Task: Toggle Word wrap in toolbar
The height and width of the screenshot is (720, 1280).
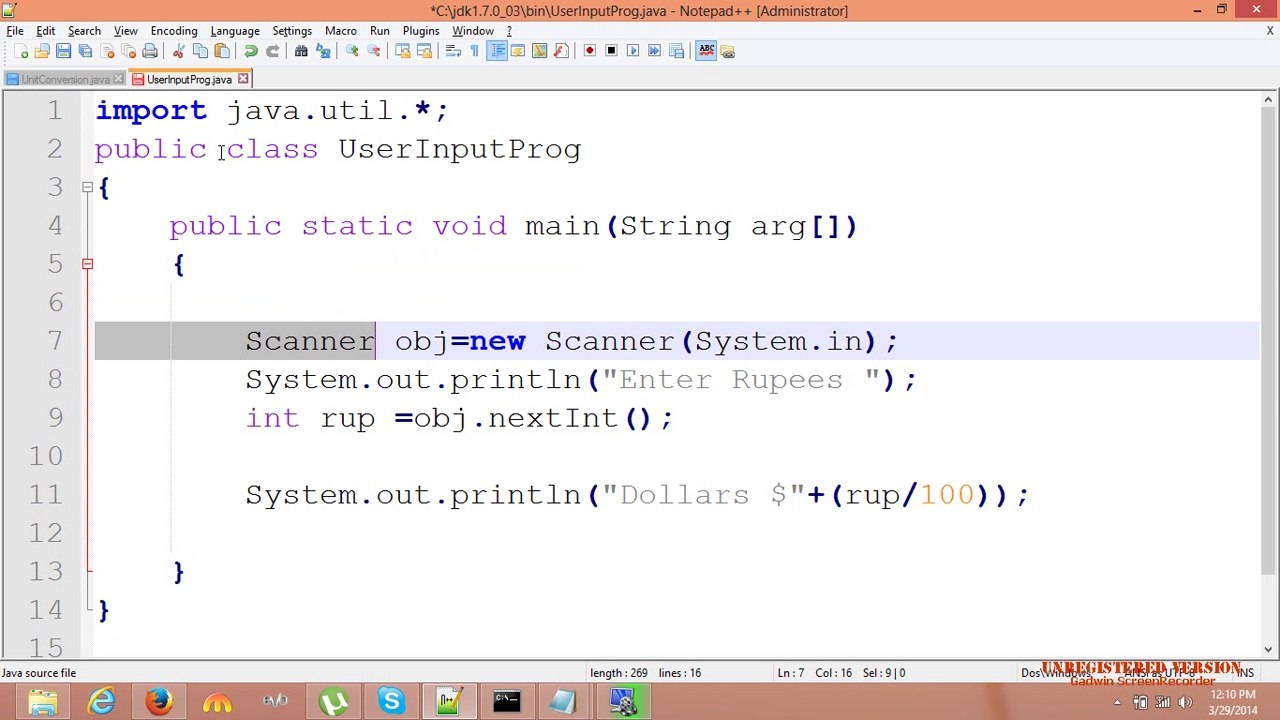Action: click(x=453, y=51)
